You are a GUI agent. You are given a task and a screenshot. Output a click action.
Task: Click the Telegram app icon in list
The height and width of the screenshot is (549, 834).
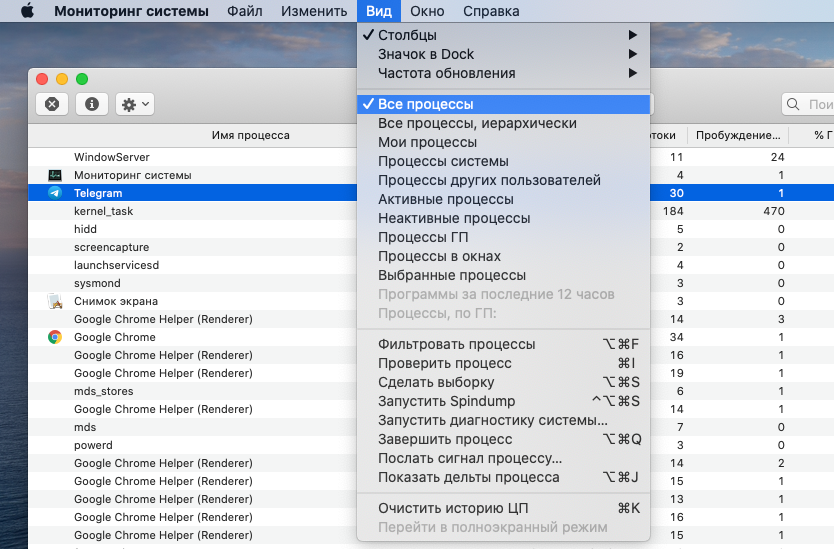pyautogui.click(x=55, y=193)
